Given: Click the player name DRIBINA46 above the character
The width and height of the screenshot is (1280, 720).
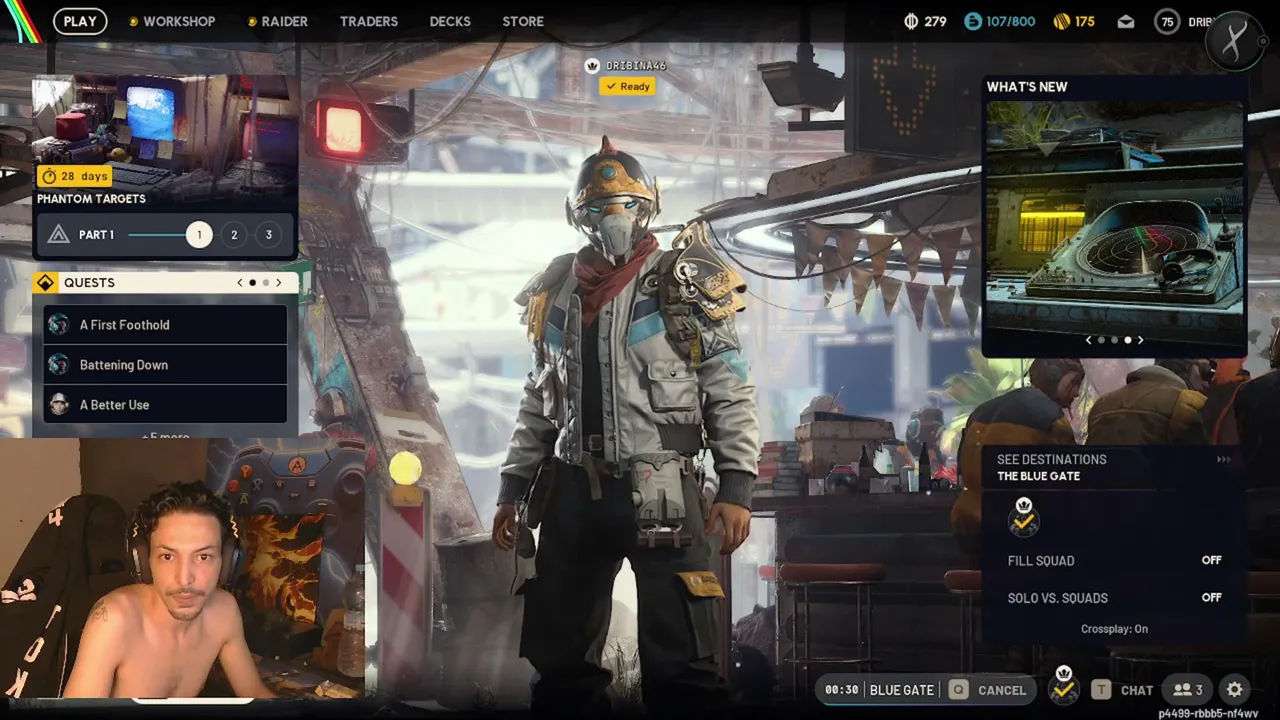Looking at the screenshot, I should [636, 66].
